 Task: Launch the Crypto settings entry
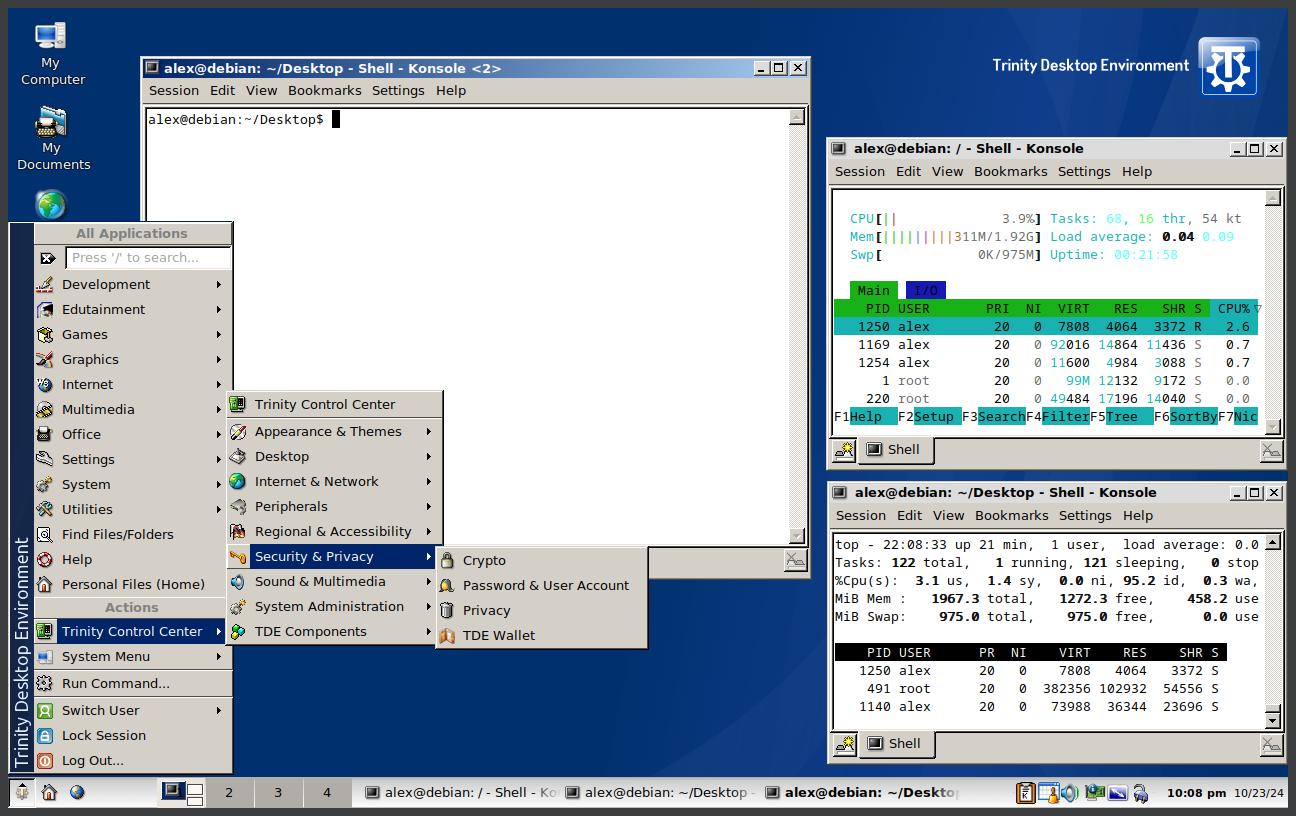(484, 561)
